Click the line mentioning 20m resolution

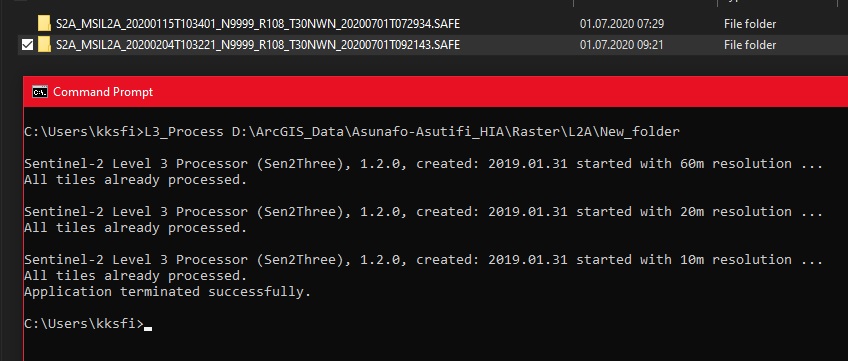(x=423, y=211)
